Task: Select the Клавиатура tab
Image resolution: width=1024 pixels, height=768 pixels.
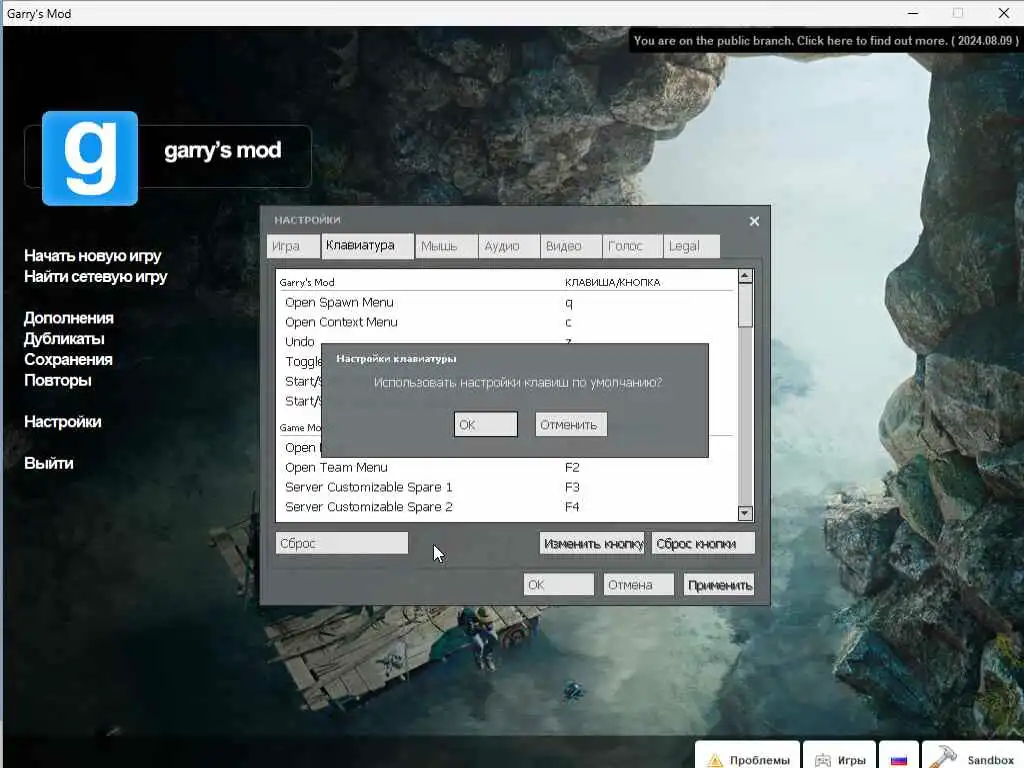Action: pos(367,246)
